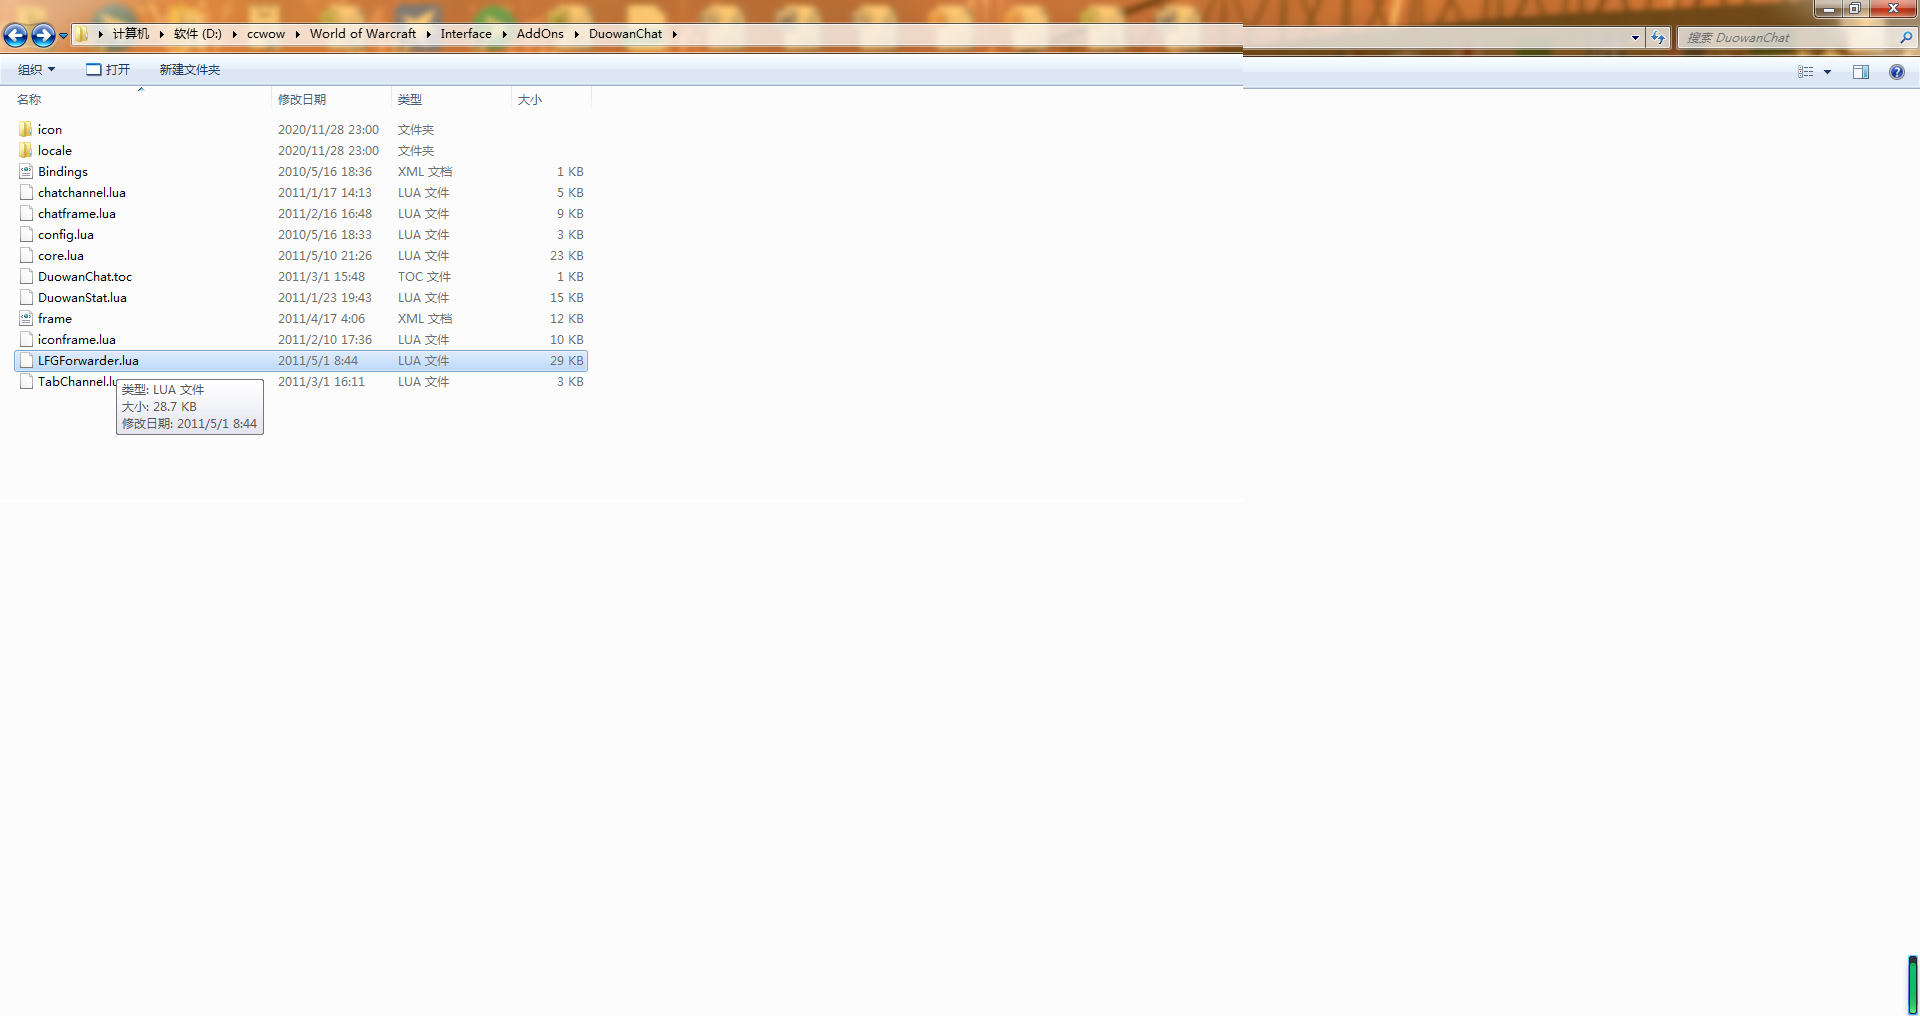The width and height of the screenshot is (1920, 1016).
Task: Click the 打开 toolbar button
Action: pos(108,70)
